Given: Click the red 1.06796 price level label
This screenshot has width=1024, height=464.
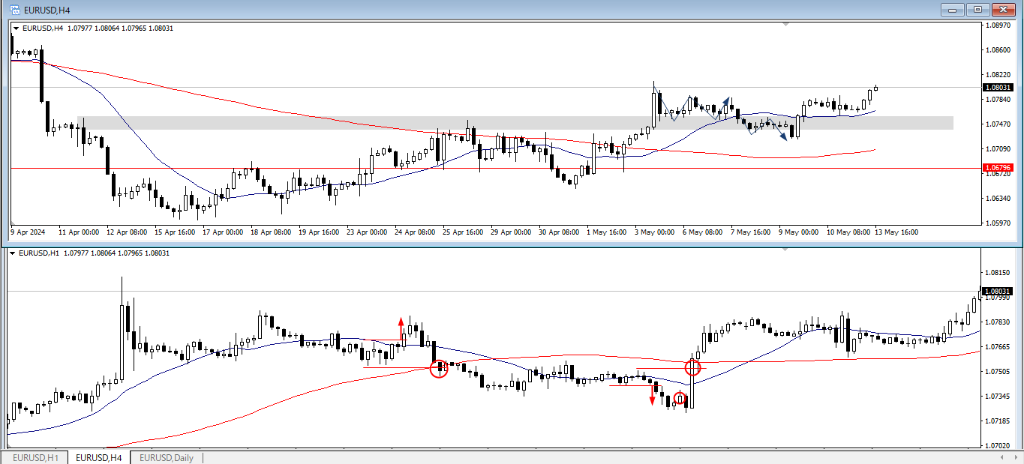Looking at the screenshot, I should coord(998,167).
